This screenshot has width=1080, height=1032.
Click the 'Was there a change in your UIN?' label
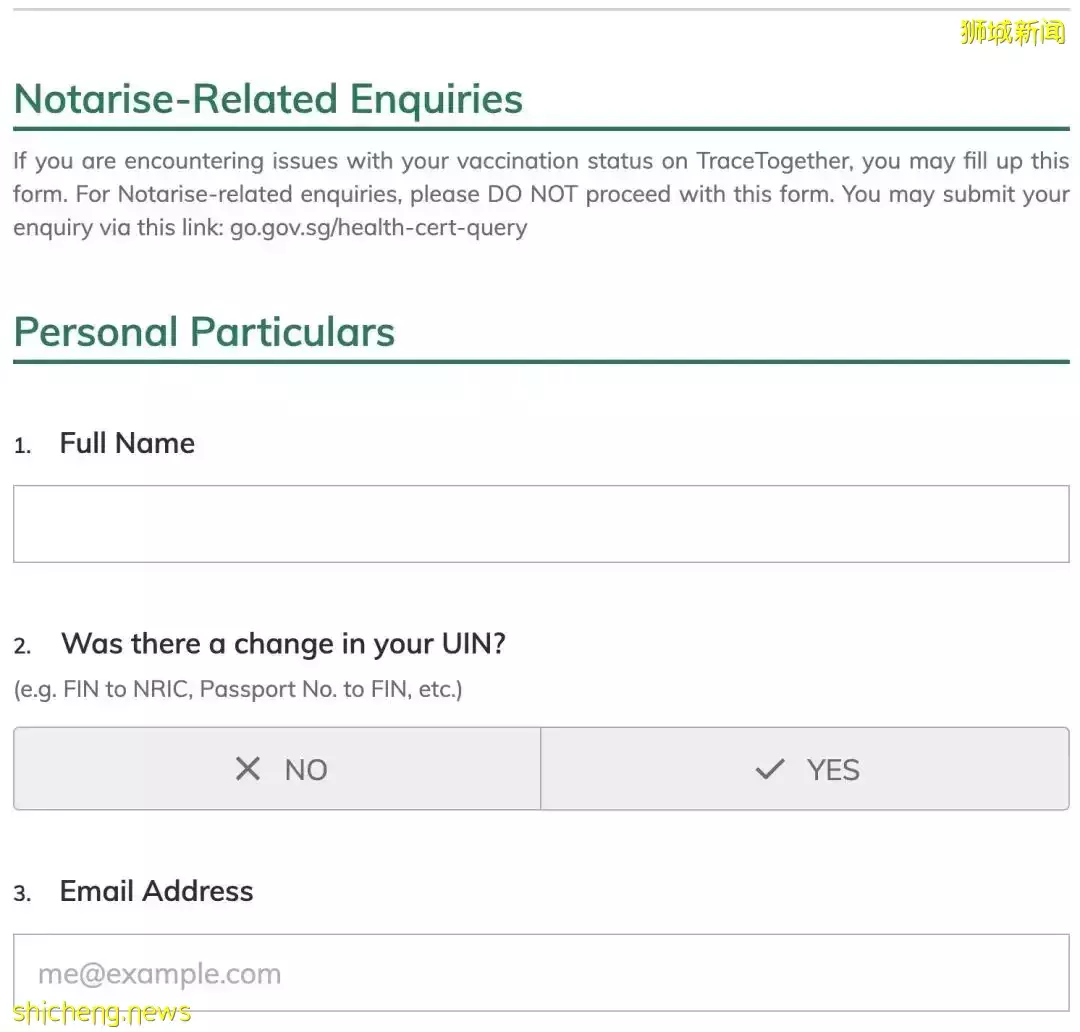tap(283, 644)
